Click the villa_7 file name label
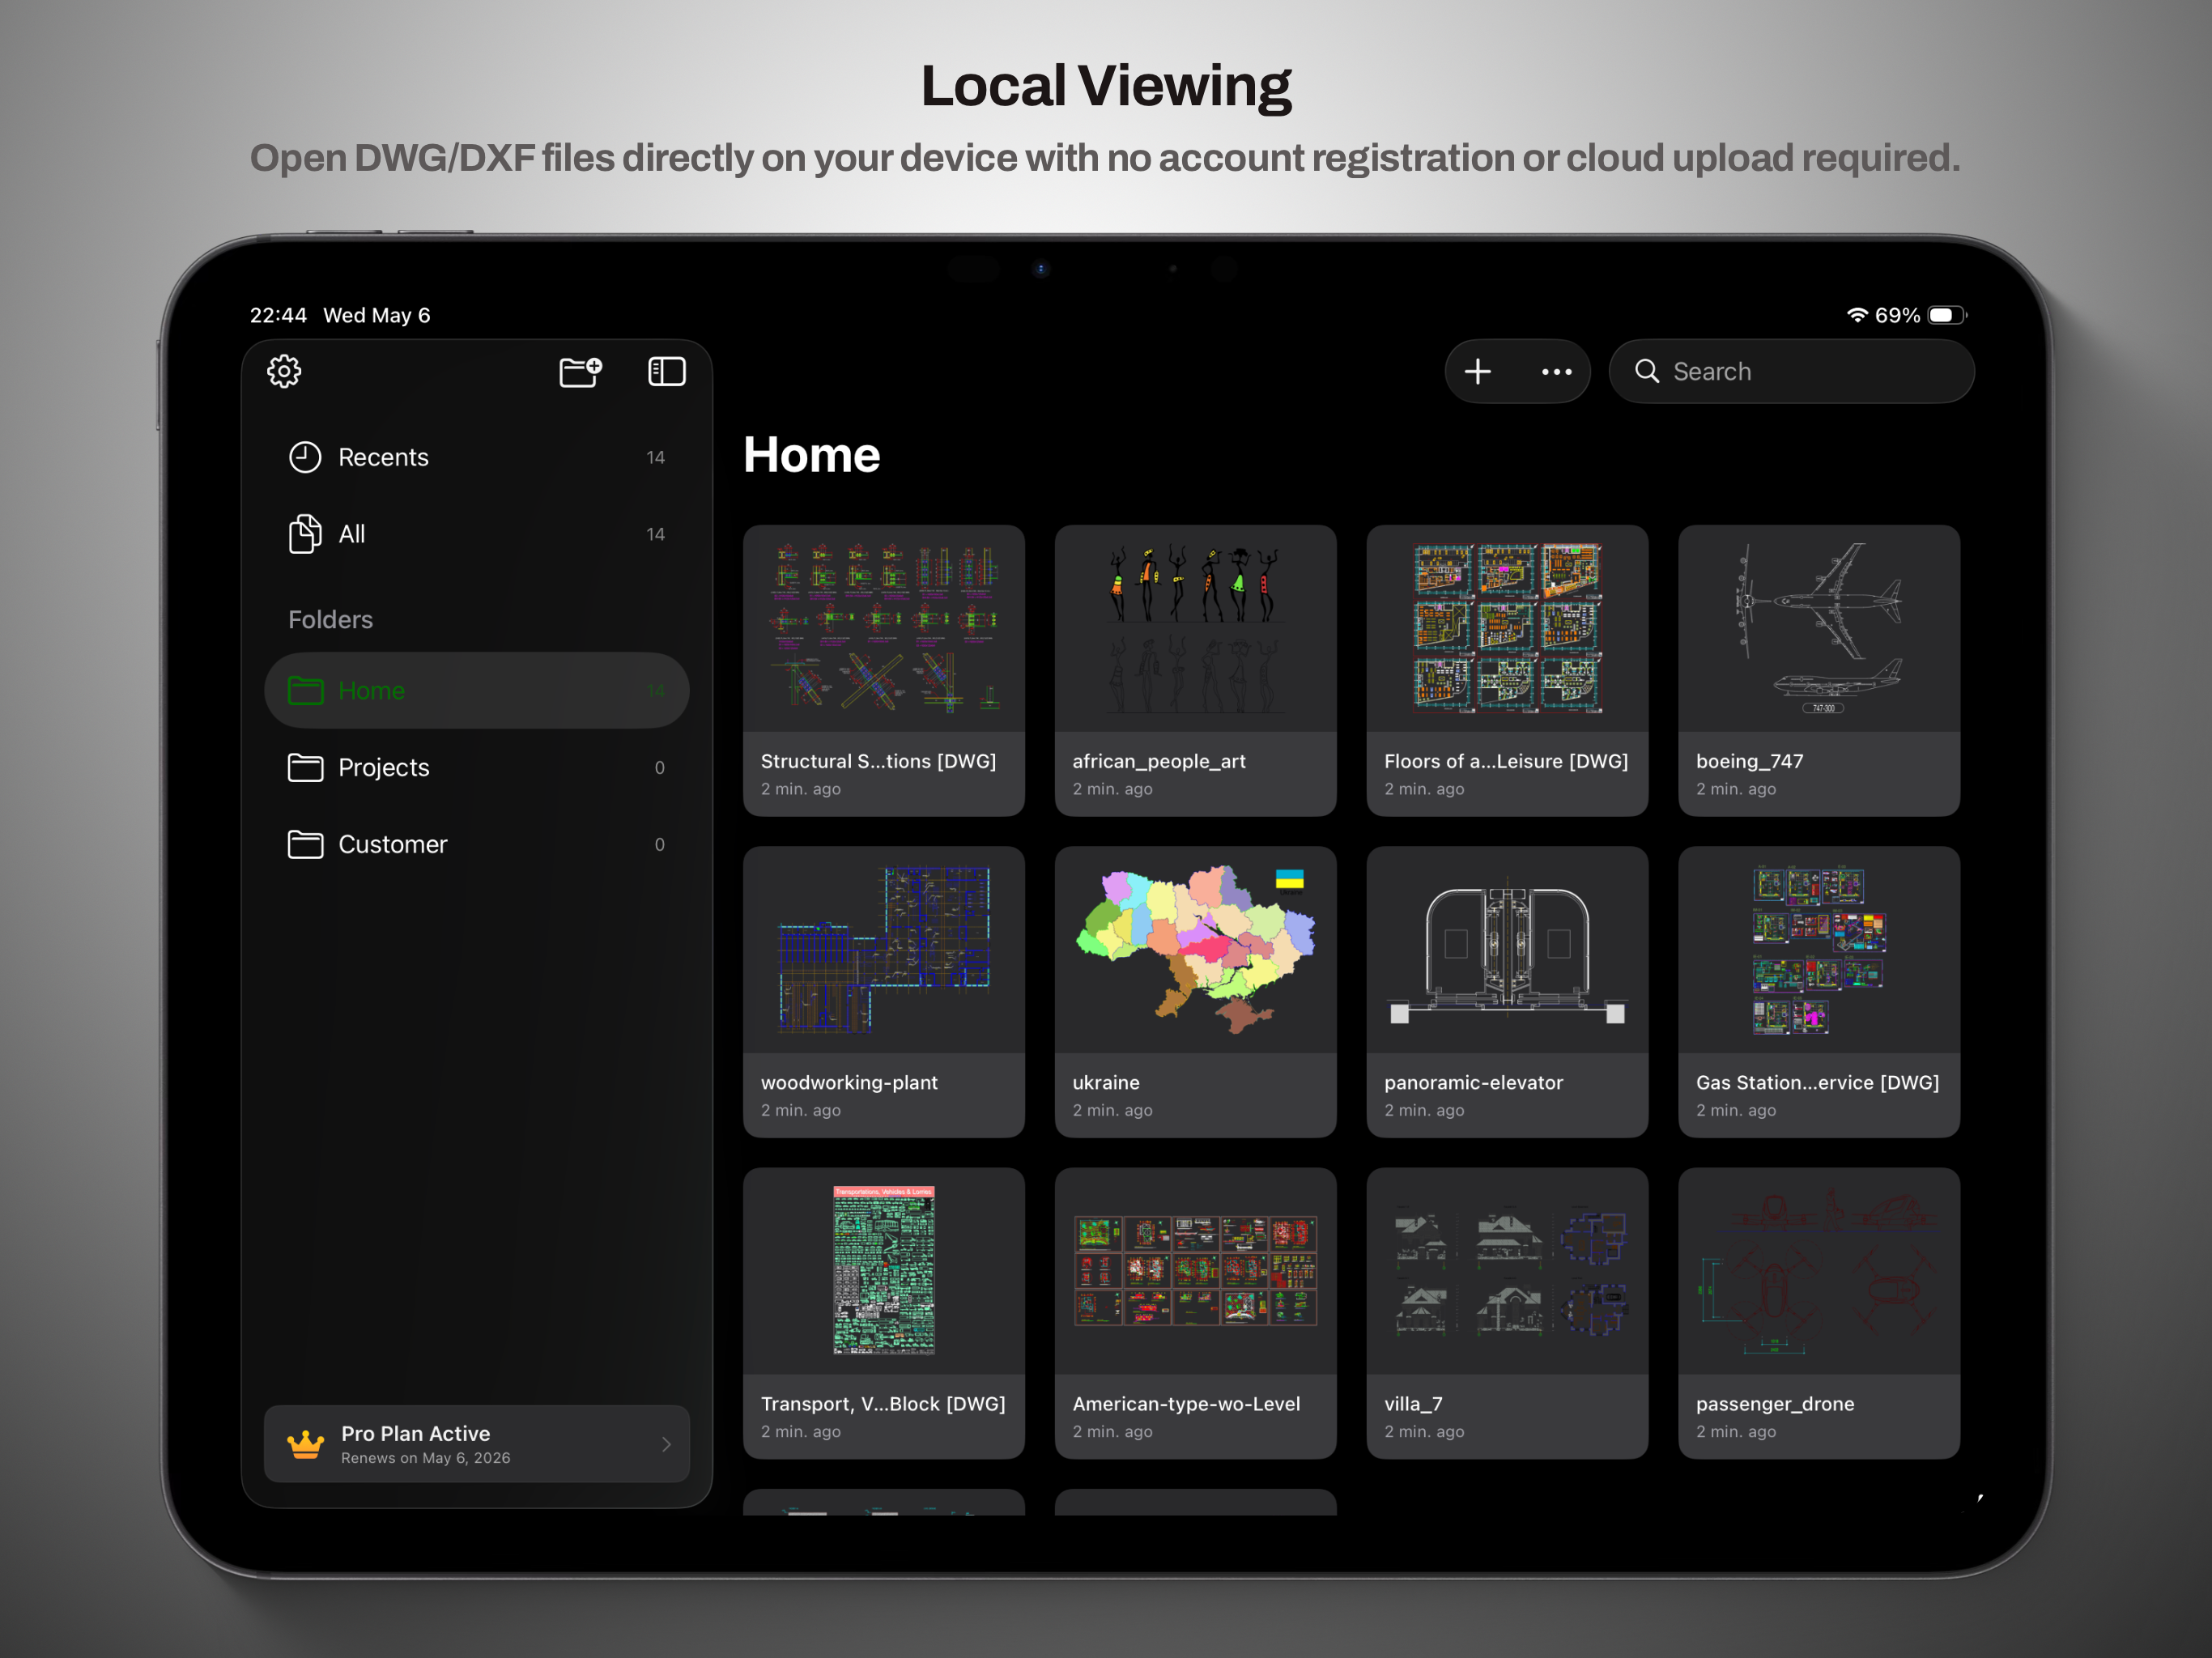Screen dimensions: 2212x1658 point(1413,1404)
